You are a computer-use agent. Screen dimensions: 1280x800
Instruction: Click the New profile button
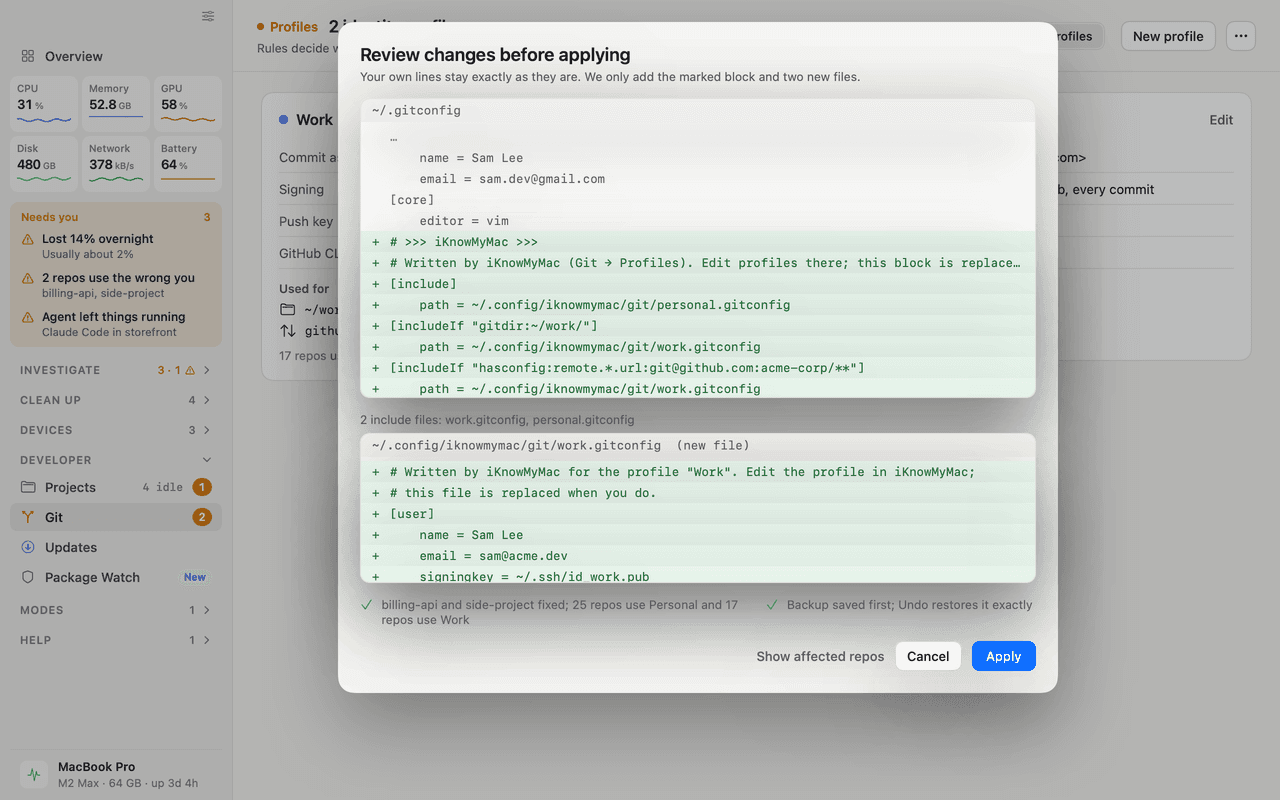(x=1168, y=36)
